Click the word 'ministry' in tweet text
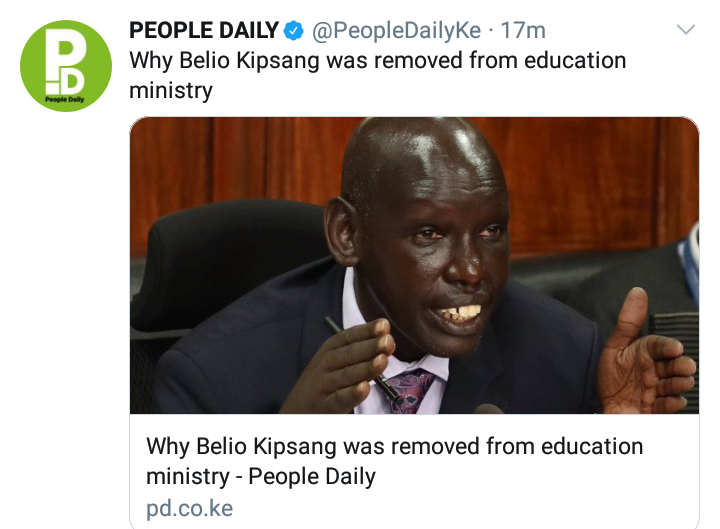This screenshot has width=720, height=529. [x=171, y=90]
